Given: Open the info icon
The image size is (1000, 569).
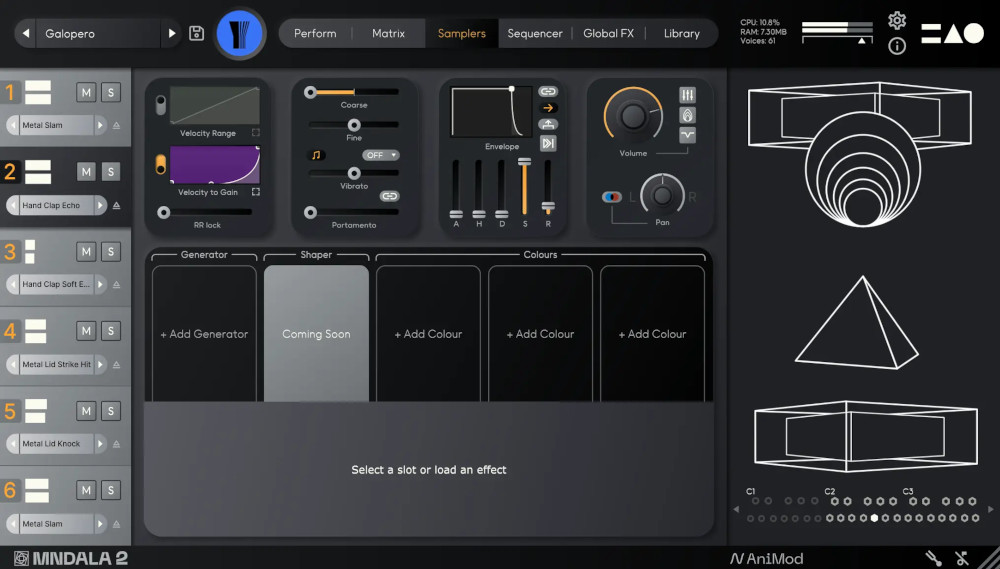Looking at the screenshot, I should tap(897, 46).
